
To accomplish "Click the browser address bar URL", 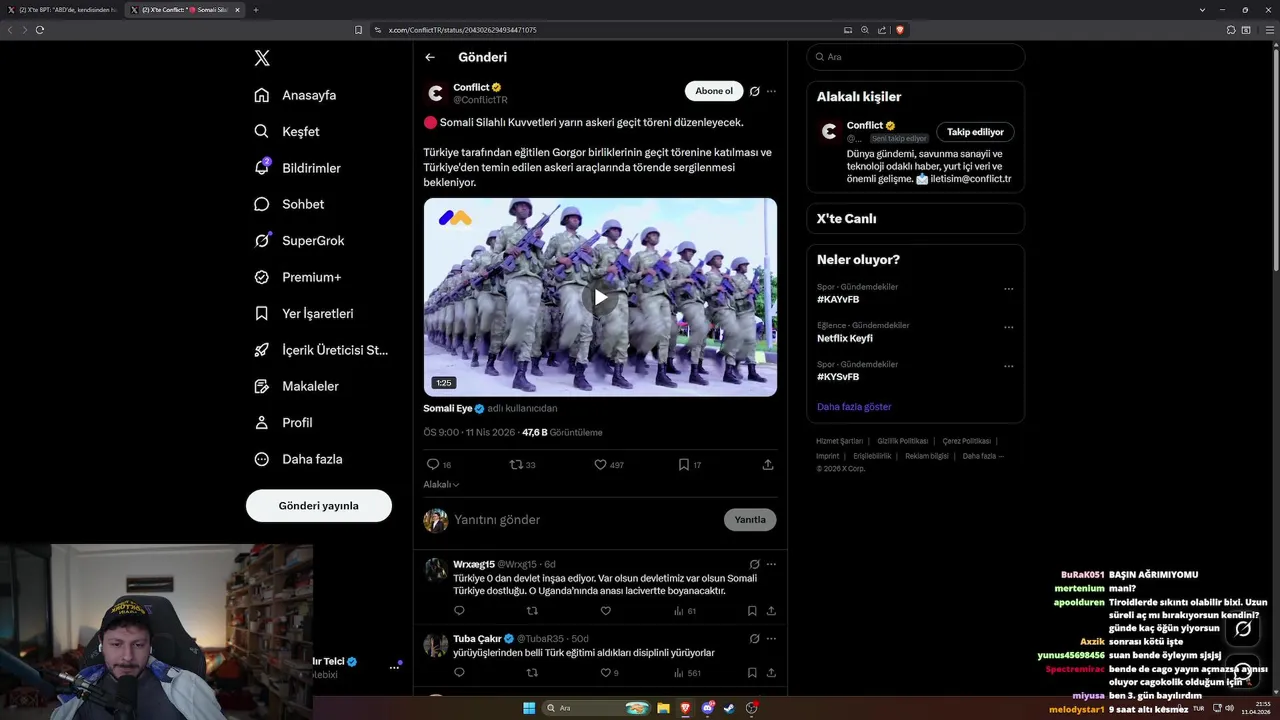I will click(x=462, y=30).
